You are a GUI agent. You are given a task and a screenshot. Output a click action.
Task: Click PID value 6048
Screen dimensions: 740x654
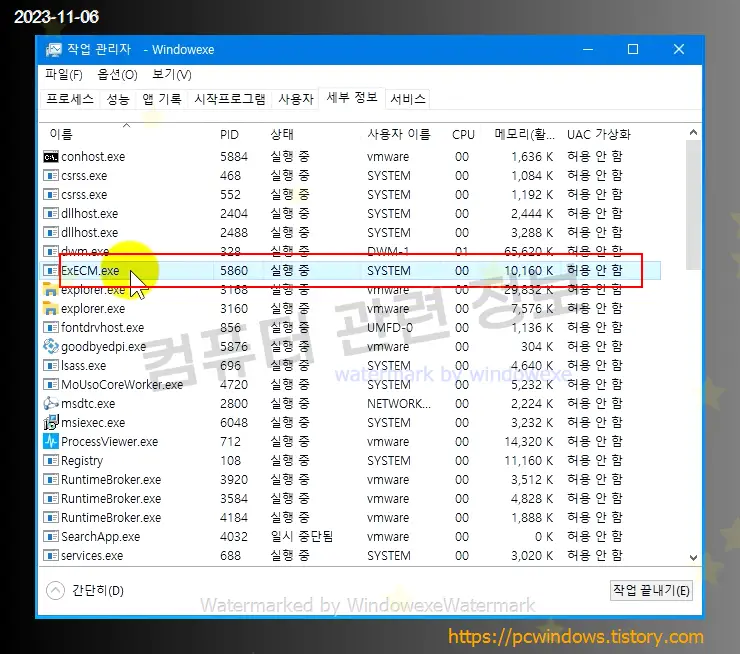(234, 422)
